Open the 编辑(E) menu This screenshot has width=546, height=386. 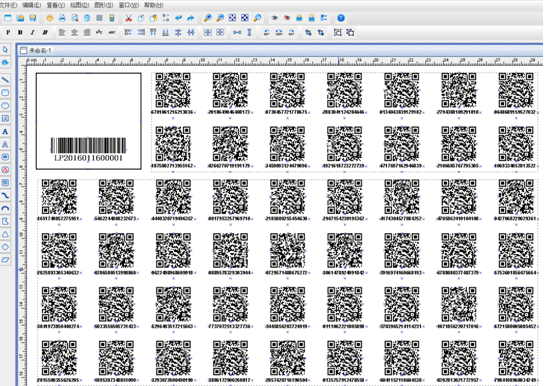pos(31,5)
